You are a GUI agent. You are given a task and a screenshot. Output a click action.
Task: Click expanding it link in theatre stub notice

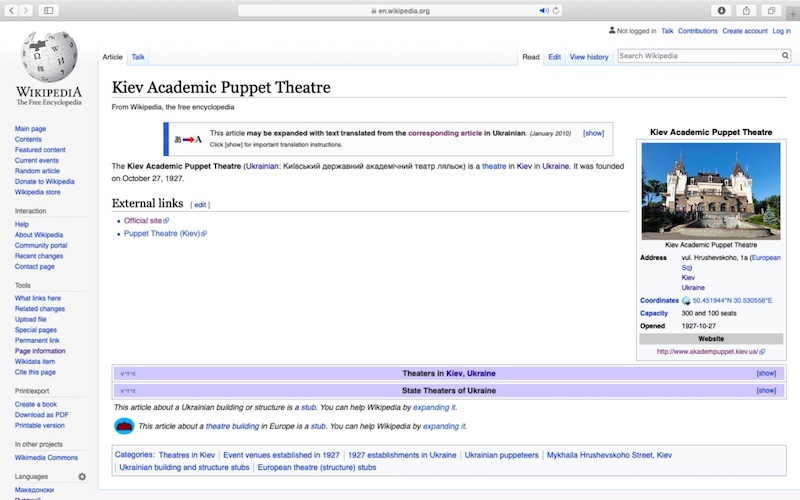(444, 426)
